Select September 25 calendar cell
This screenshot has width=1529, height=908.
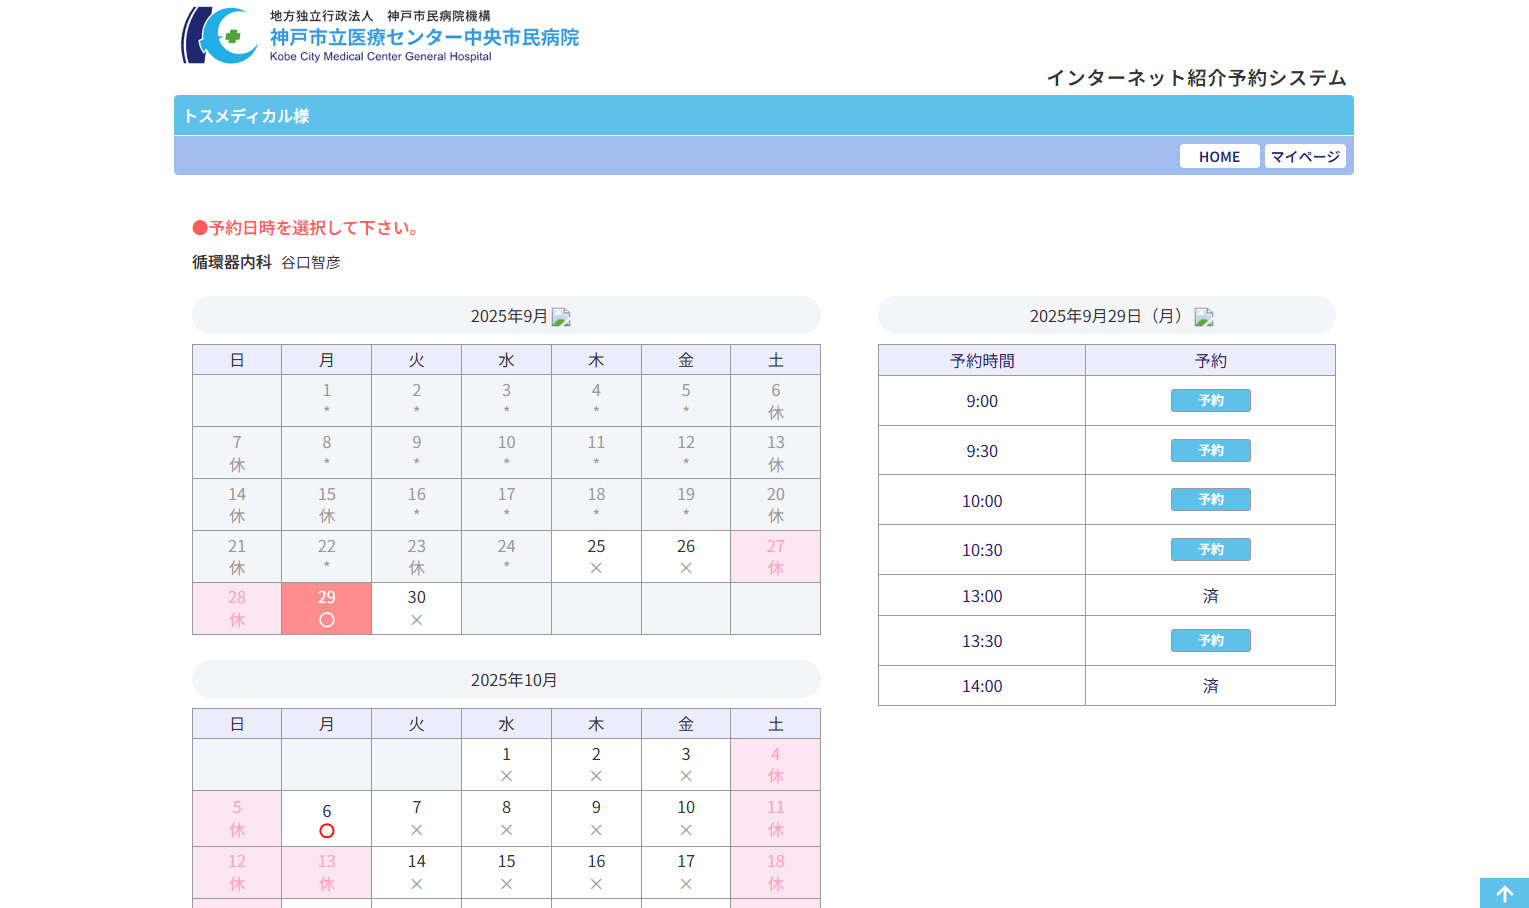click(x=596, y=557)
